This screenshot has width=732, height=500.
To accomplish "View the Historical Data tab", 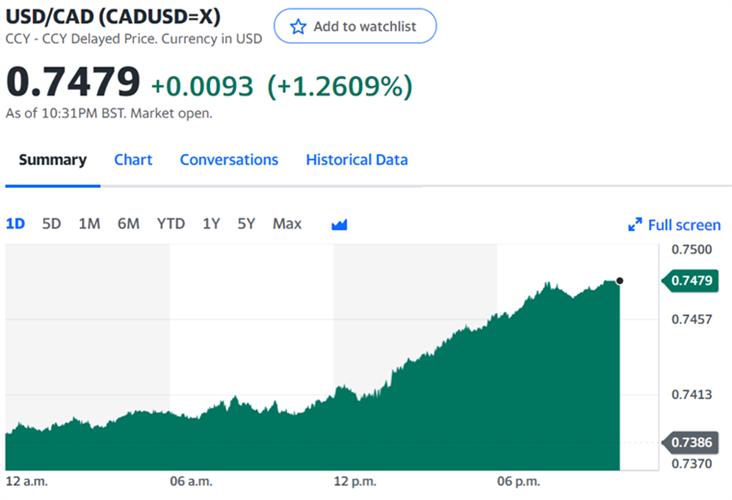I will (357, 160).
